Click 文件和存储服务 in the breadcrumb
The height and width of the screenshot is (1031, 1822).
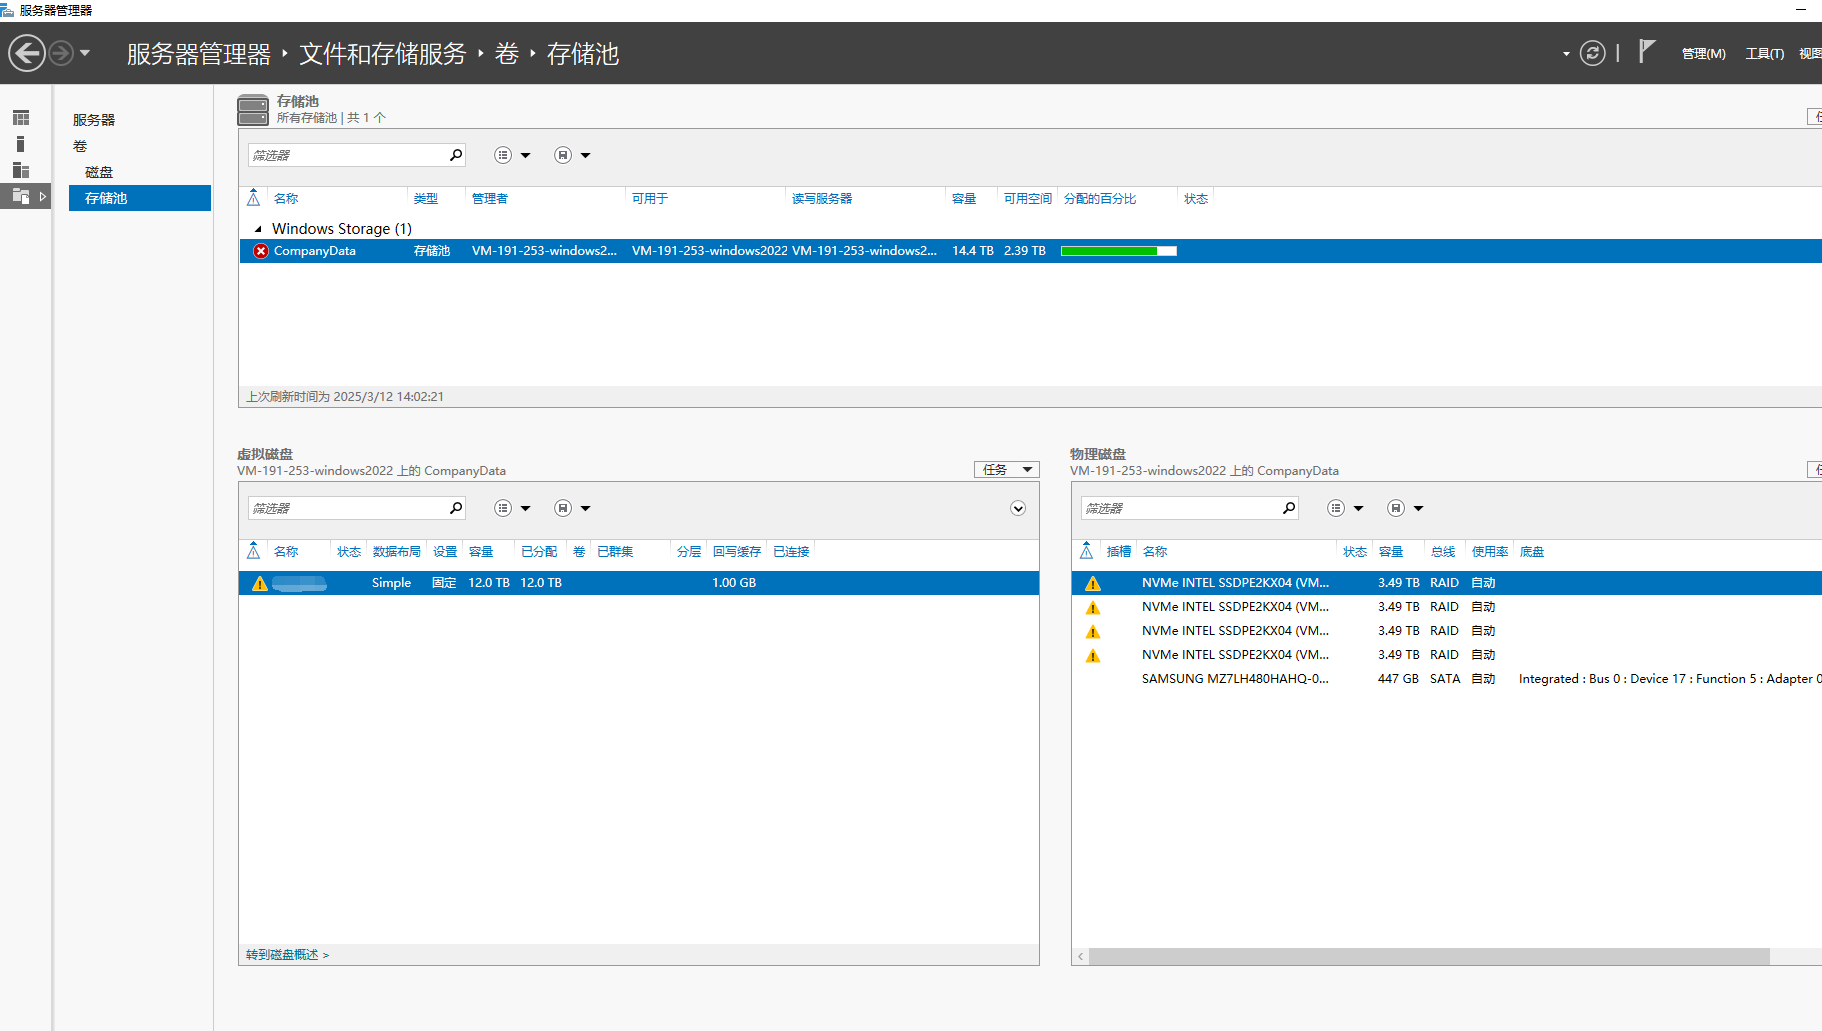coord(383,54)
